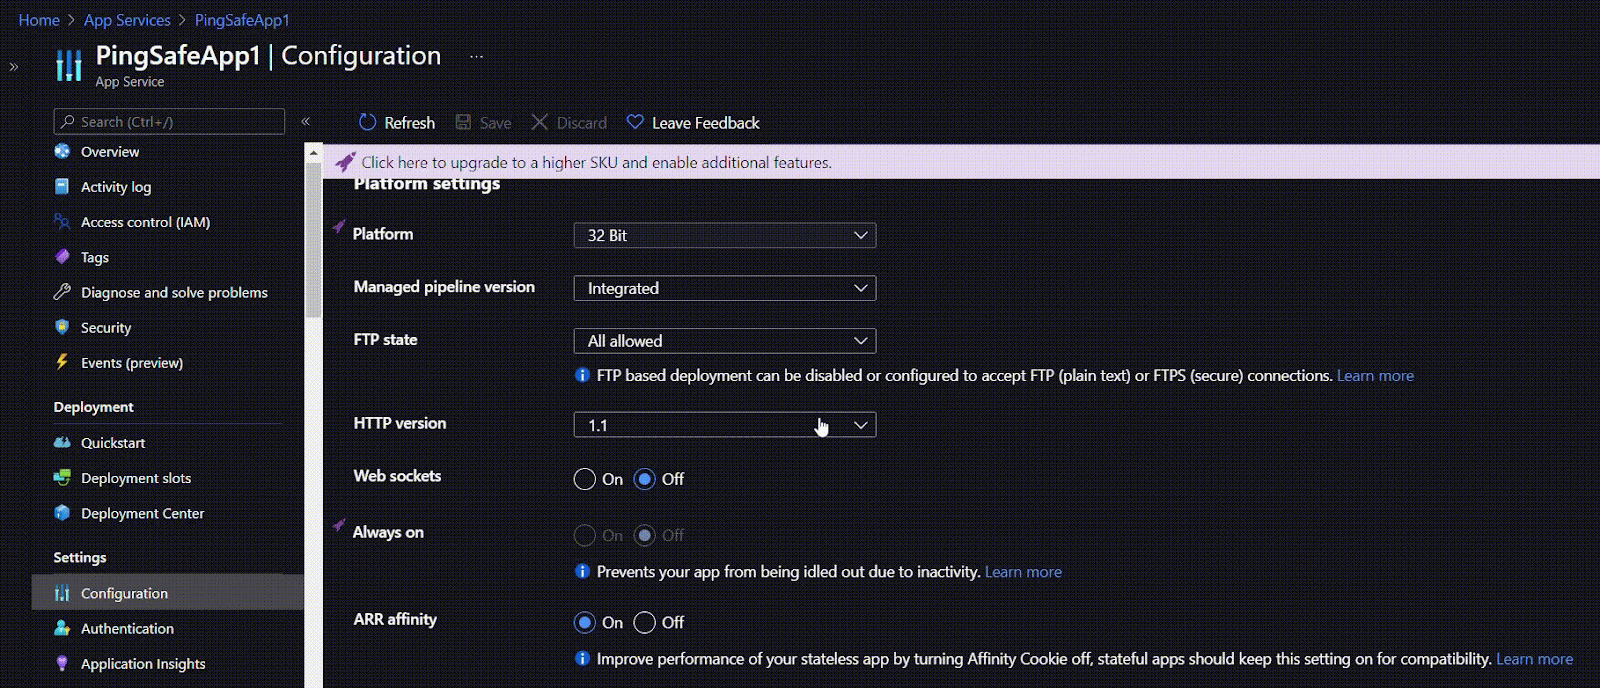Open Overview from the sidebar icon
This screenshot has height=688, width=1600.
[x=62, y=151]
